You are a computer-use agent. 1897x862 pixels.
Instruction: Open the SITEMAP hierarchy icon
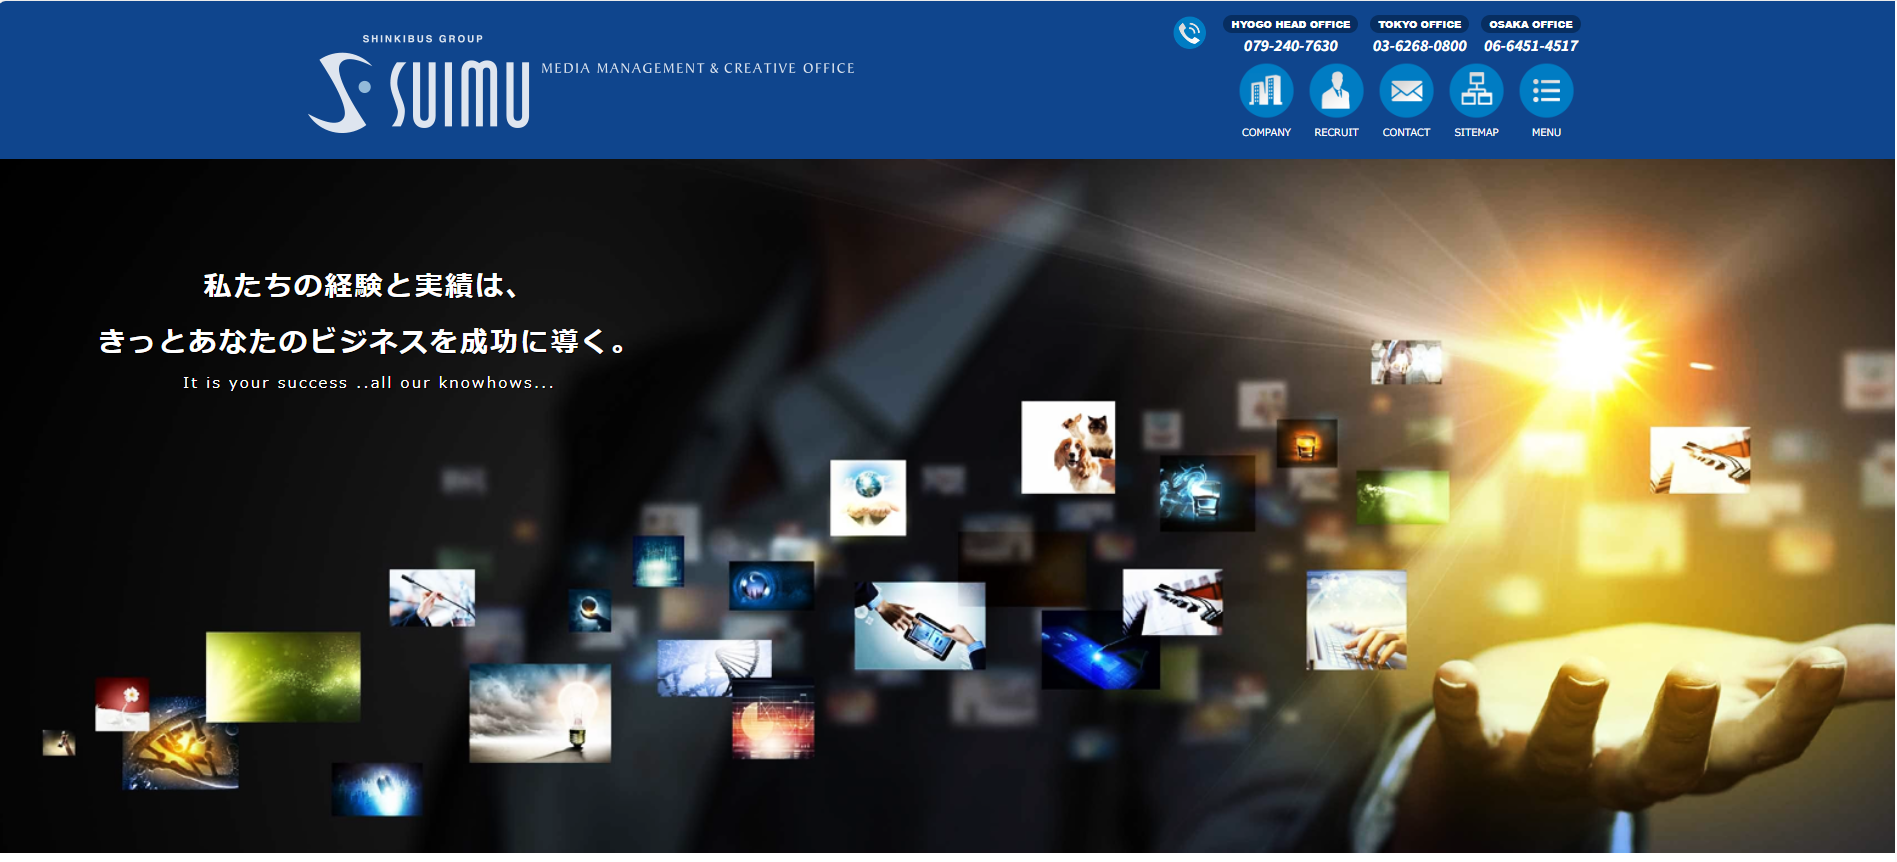(1476, 91)
